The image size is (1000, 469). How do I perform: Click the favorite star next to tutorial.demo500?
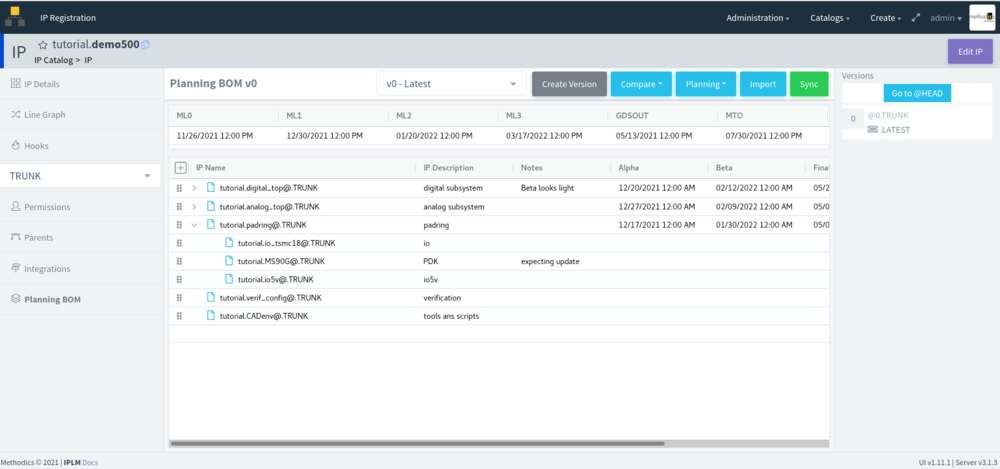click(43, 45)
